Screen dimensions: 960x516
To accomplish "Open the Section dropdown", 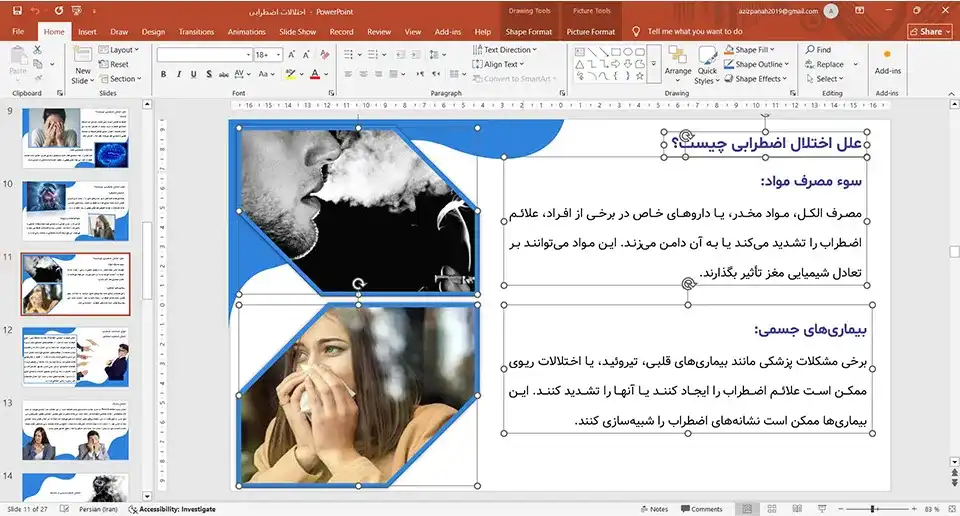I will point(120,79).
